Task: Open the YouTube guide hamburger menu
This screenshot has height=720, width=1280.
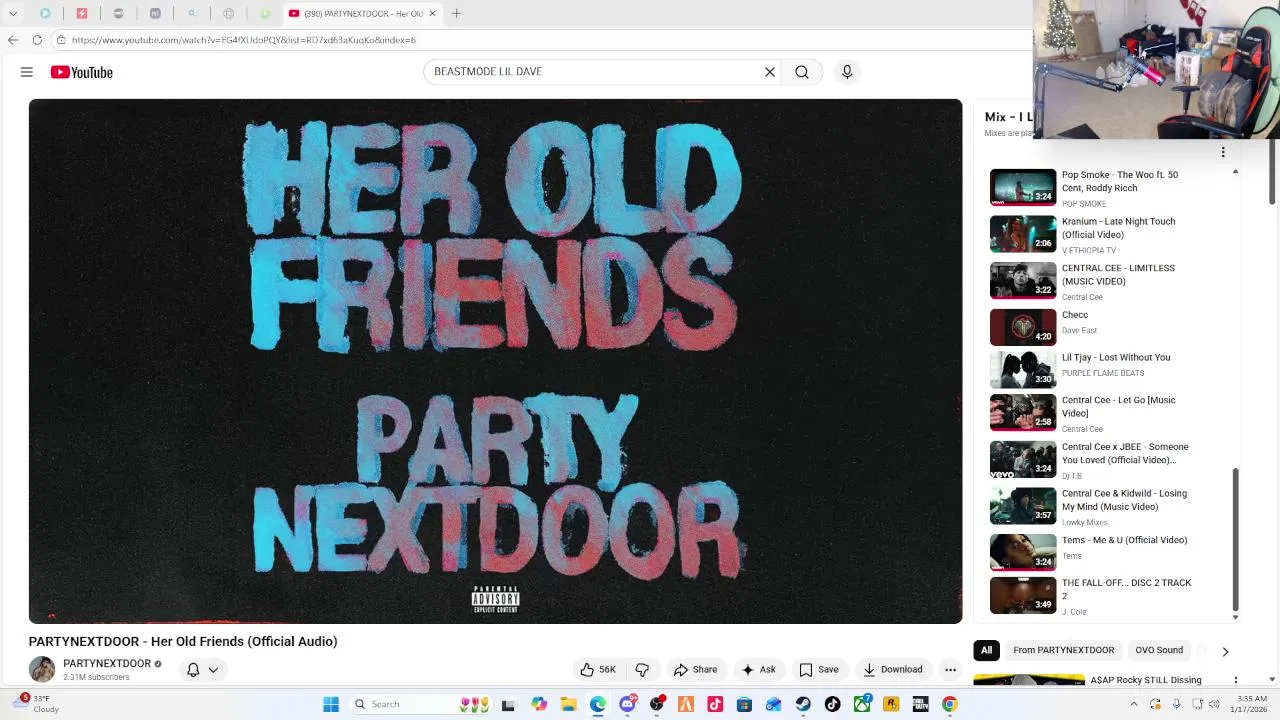Action: pyautogui.click(x=27, y=72)
